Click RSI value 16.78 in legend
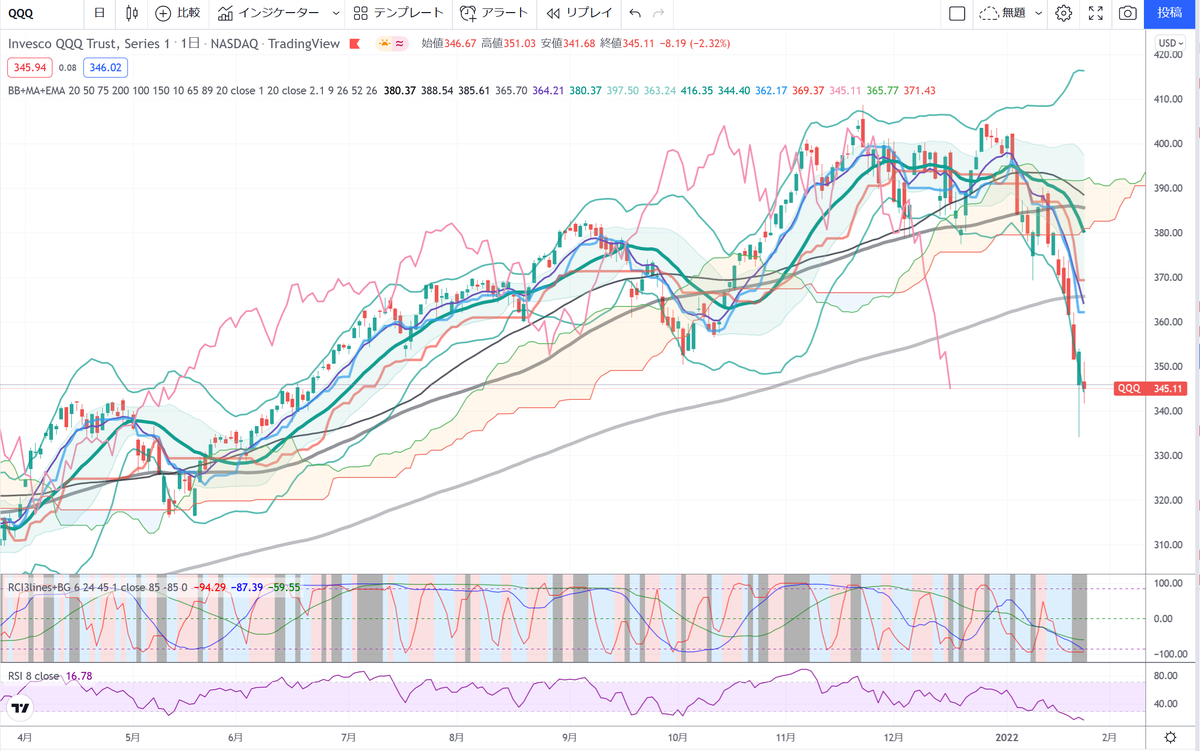Screen dimensions: 1200x751 (x=80, y=676)
